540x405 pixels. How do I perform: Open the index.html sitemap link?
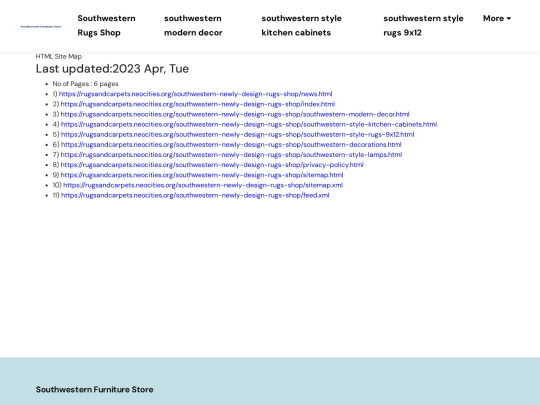click(198, 104)
